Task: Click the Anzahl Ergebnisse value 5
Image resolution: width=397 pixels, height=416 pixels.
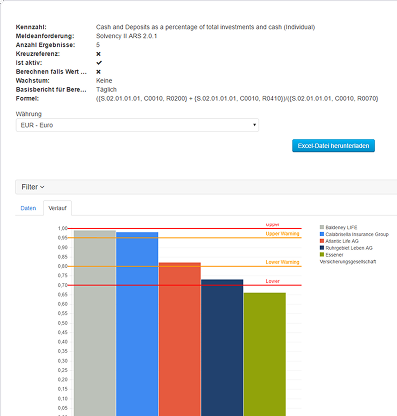Action: coord(98,45)
